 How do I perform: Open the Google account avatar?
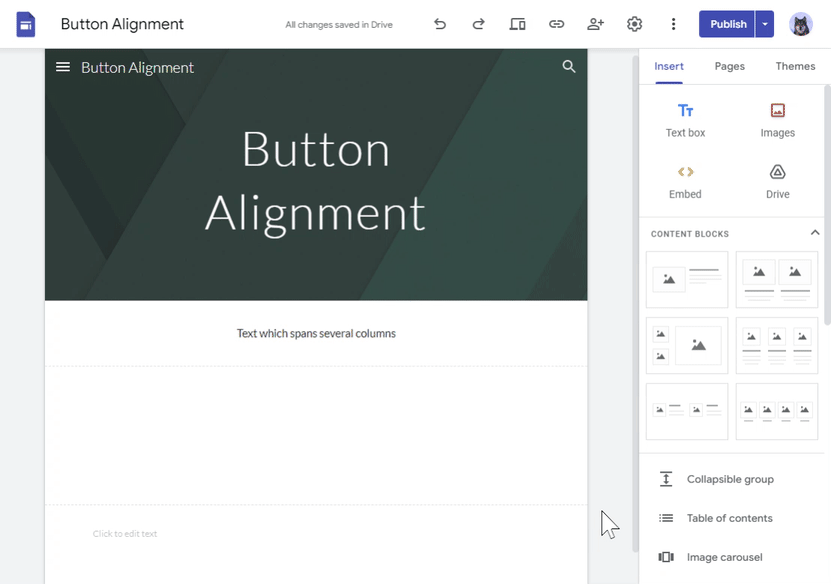(x=801, y=24)
